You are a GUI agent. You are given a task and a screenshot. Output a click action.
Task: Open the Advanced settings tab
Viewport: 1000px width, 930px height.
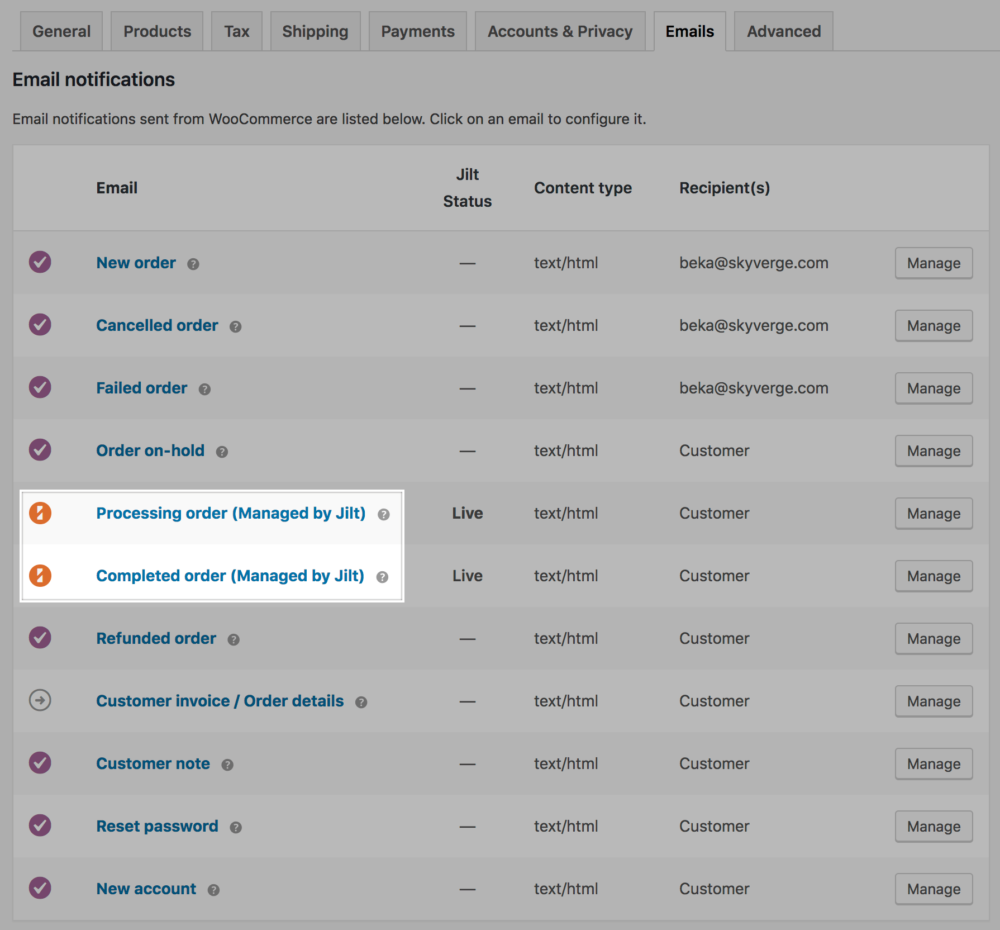784,31
